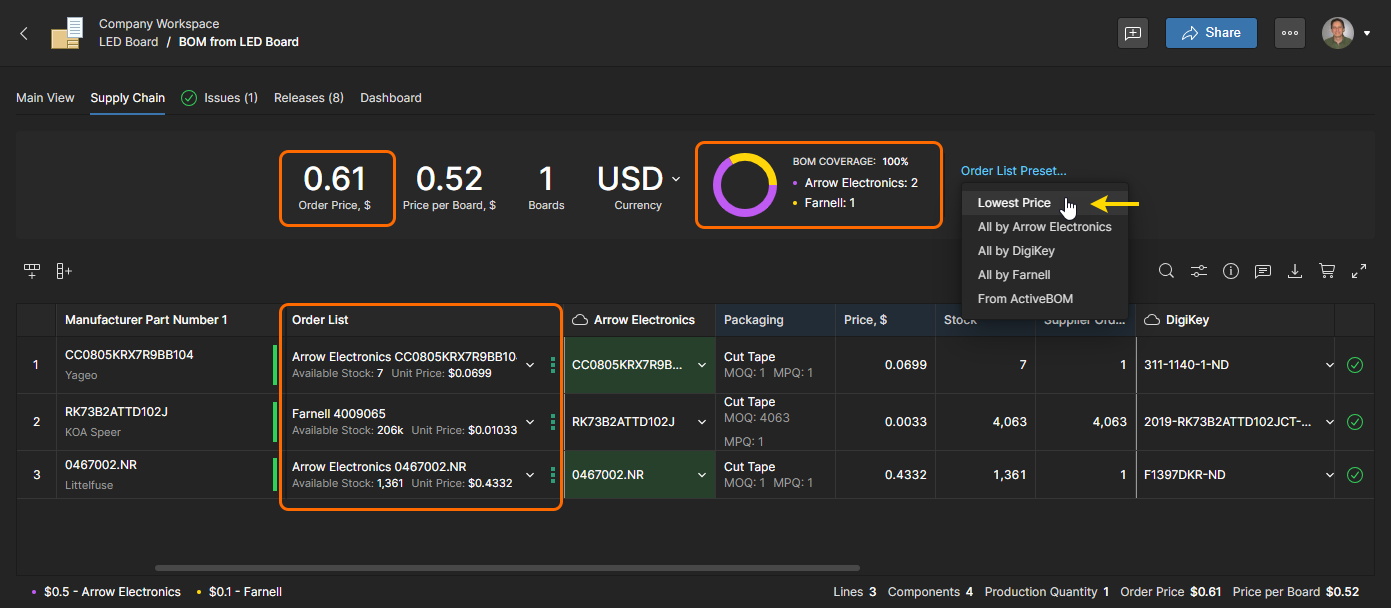
Task: Expand DigiKey dropdown for 311-1140-1-ND
Action: point(1329,365)
